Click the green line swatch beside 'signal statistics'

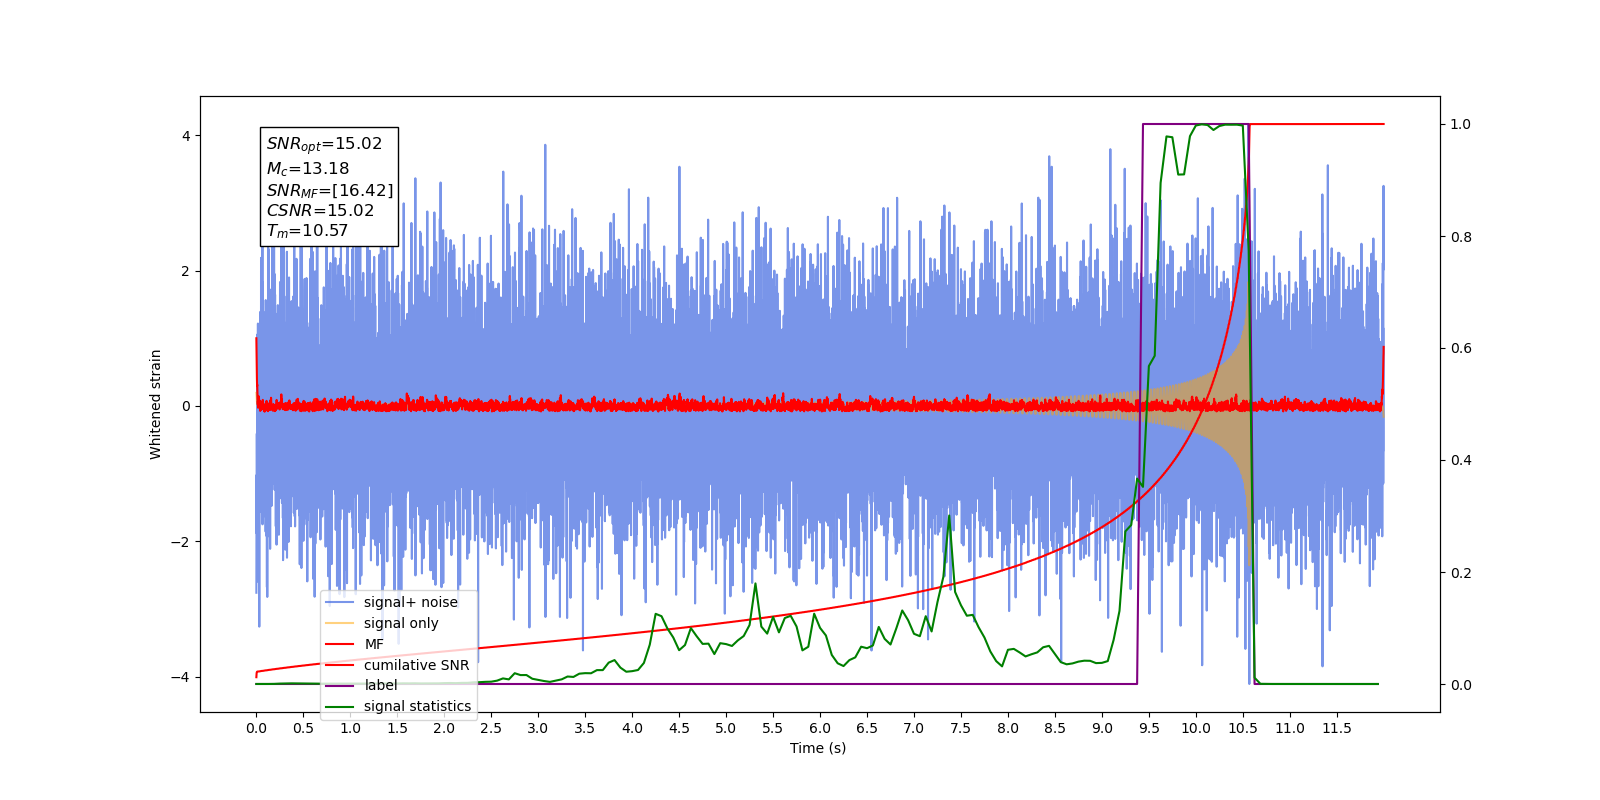341,707
